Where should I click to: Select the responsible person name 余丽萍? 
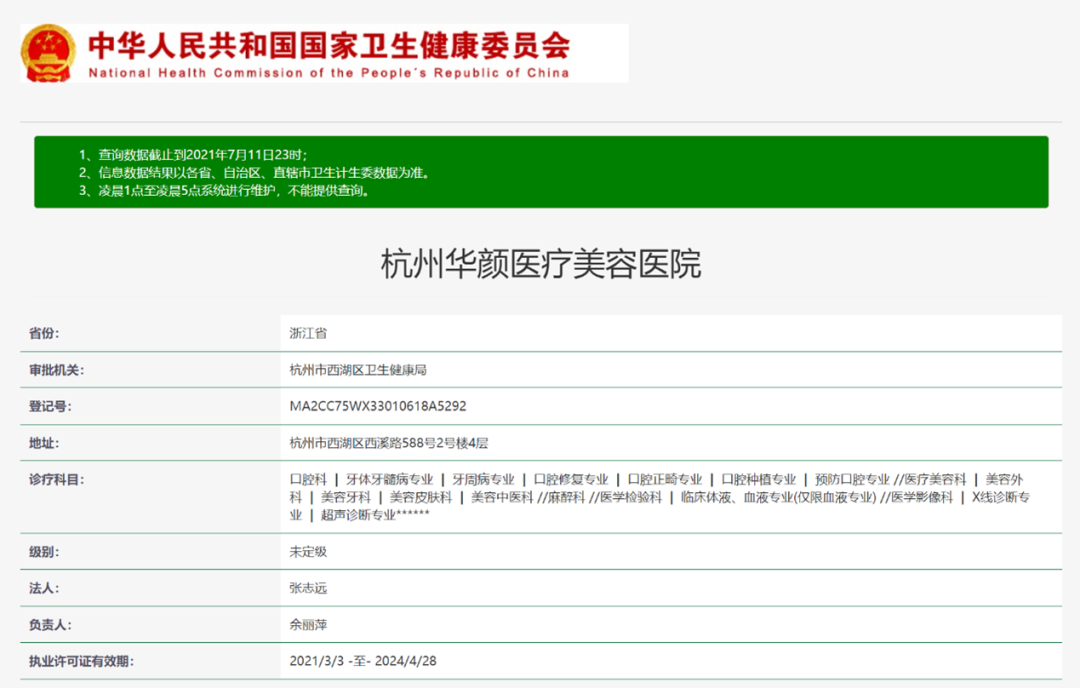pyautogui.click(x=308, y=625)
